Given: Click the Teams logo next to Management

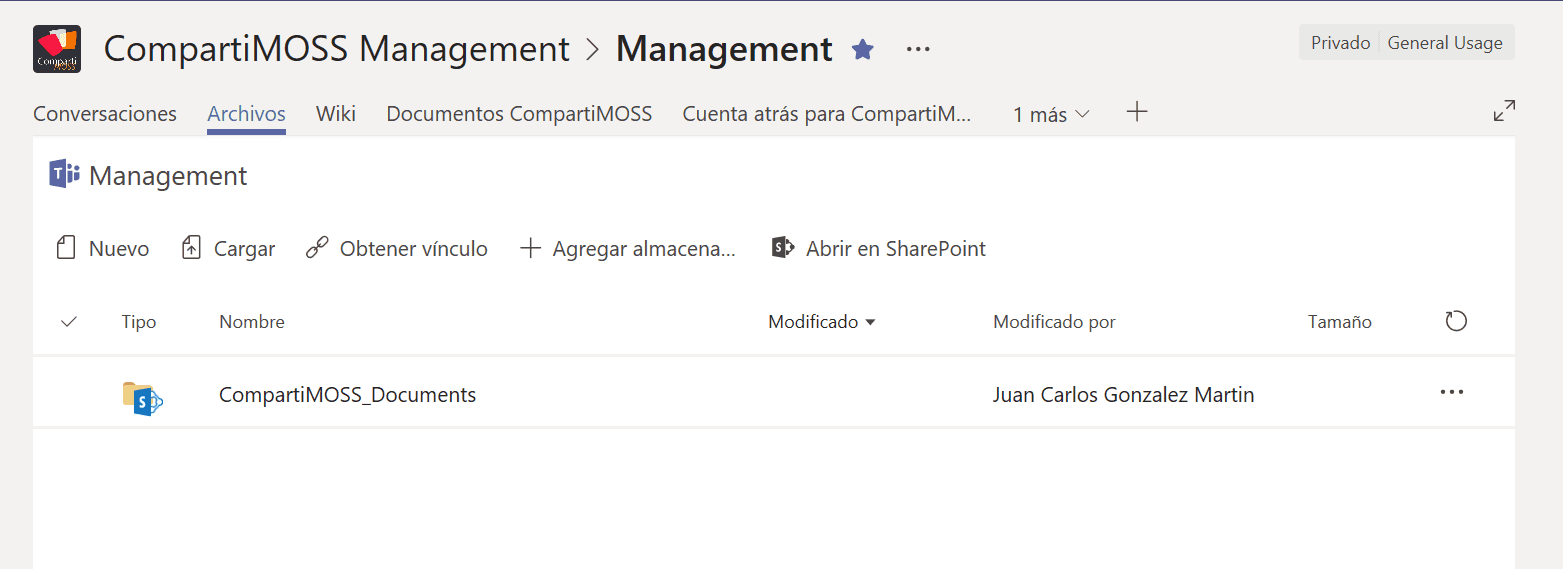Looking at the screenshot, I should point(64,174).
